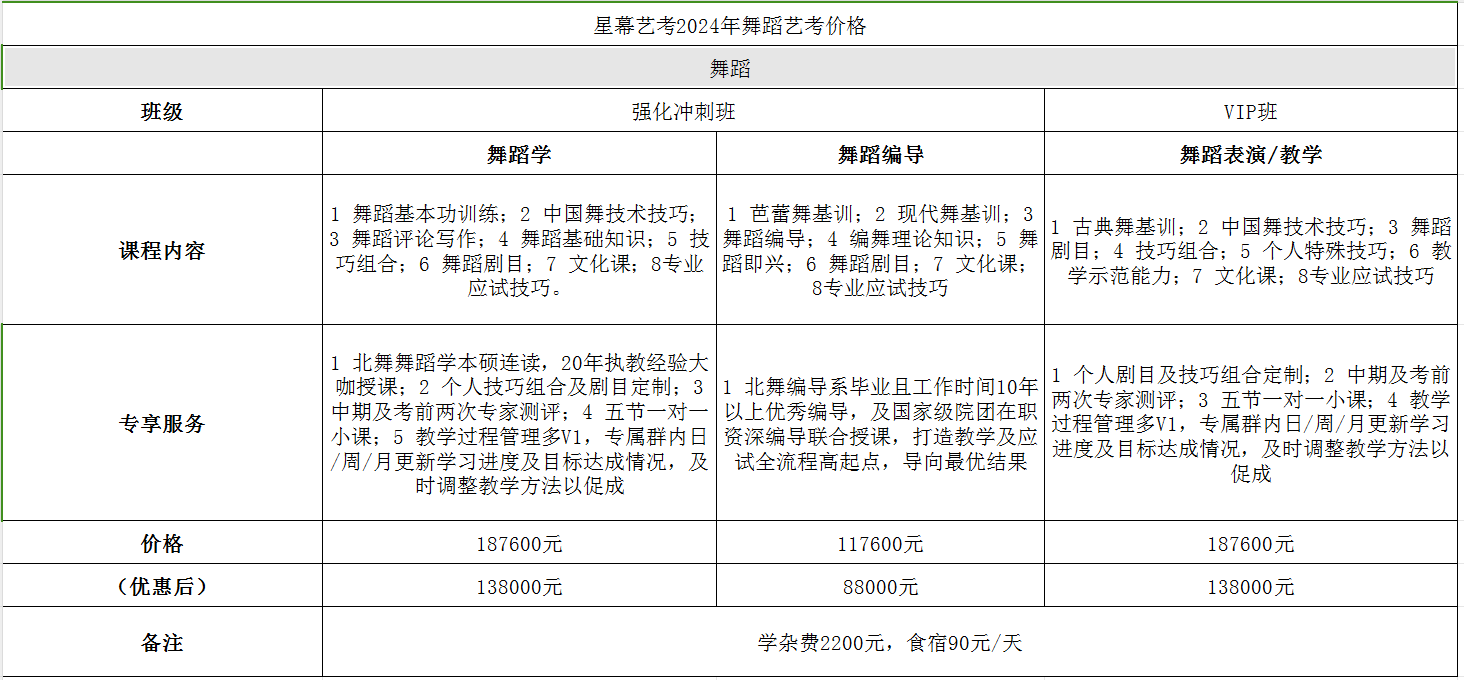
Task: Click the 专享服务 row label
Action: (160, 421)
